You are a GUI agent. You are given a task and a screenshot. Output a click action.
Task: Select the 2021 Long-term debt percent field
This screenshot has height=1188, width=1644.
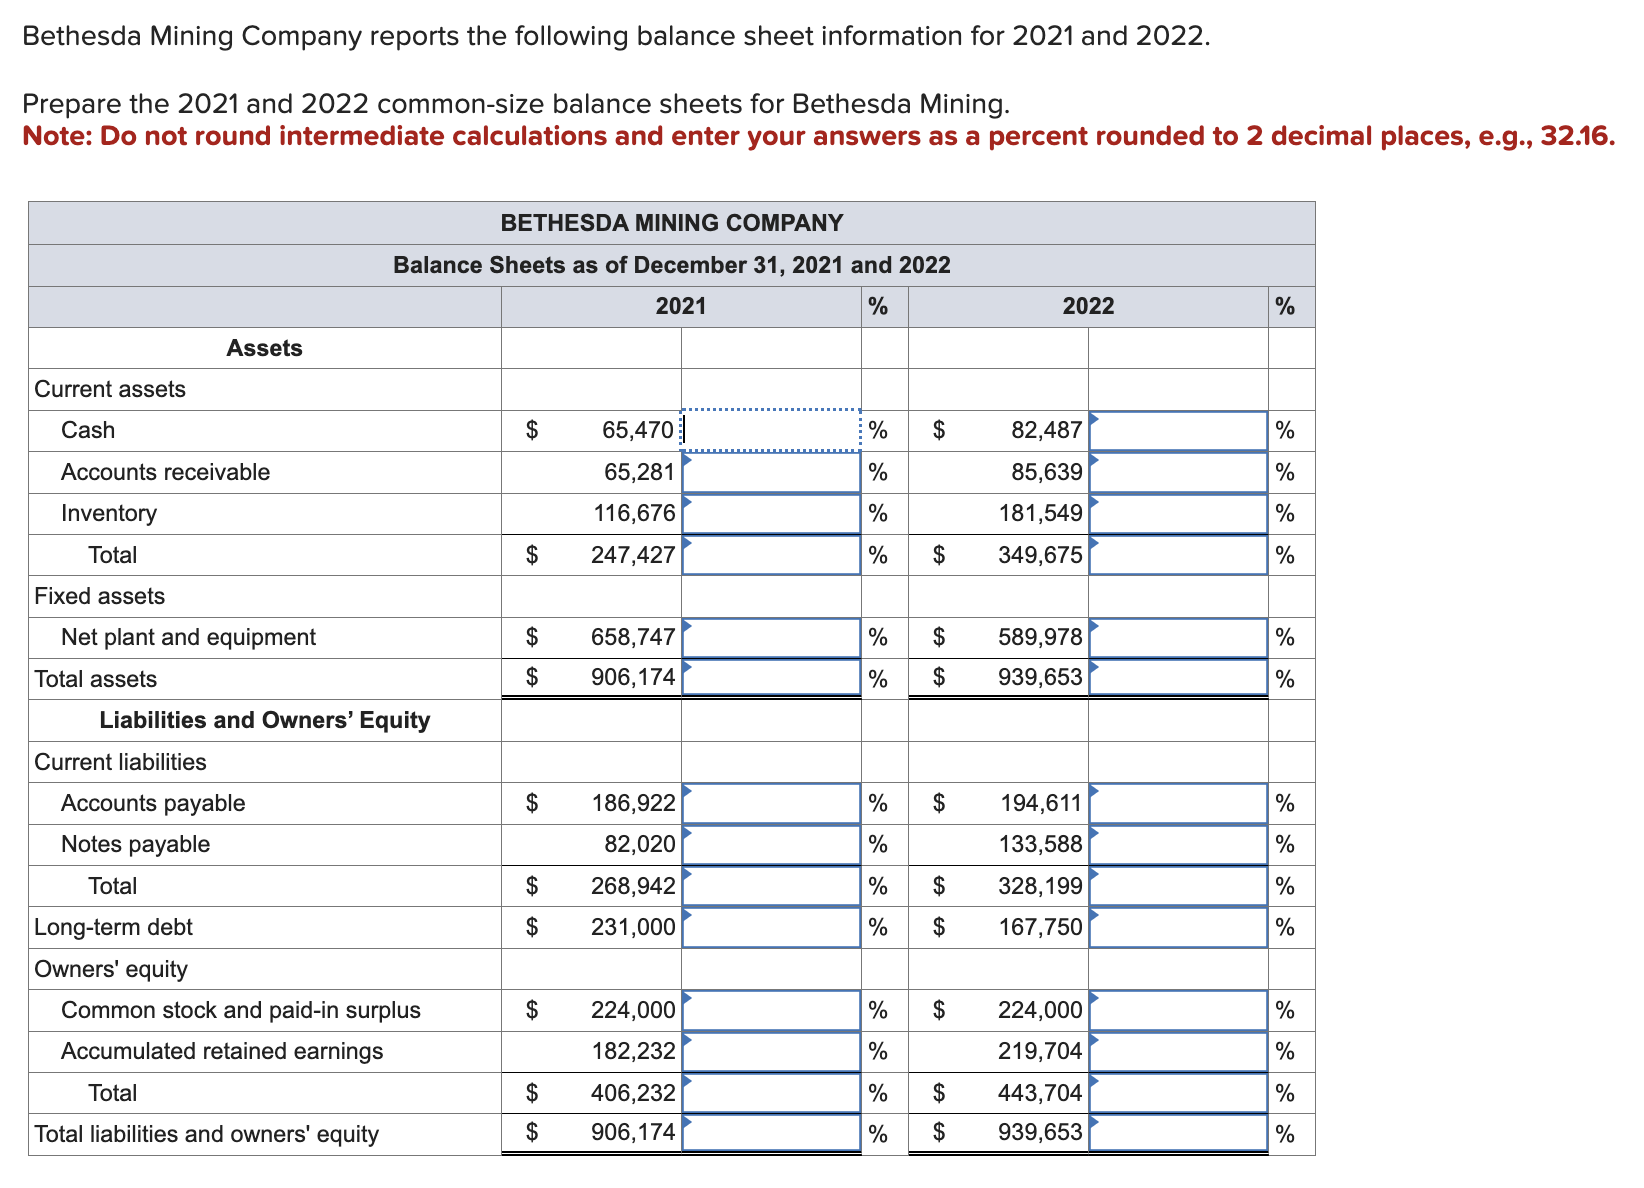coord(771,927)
